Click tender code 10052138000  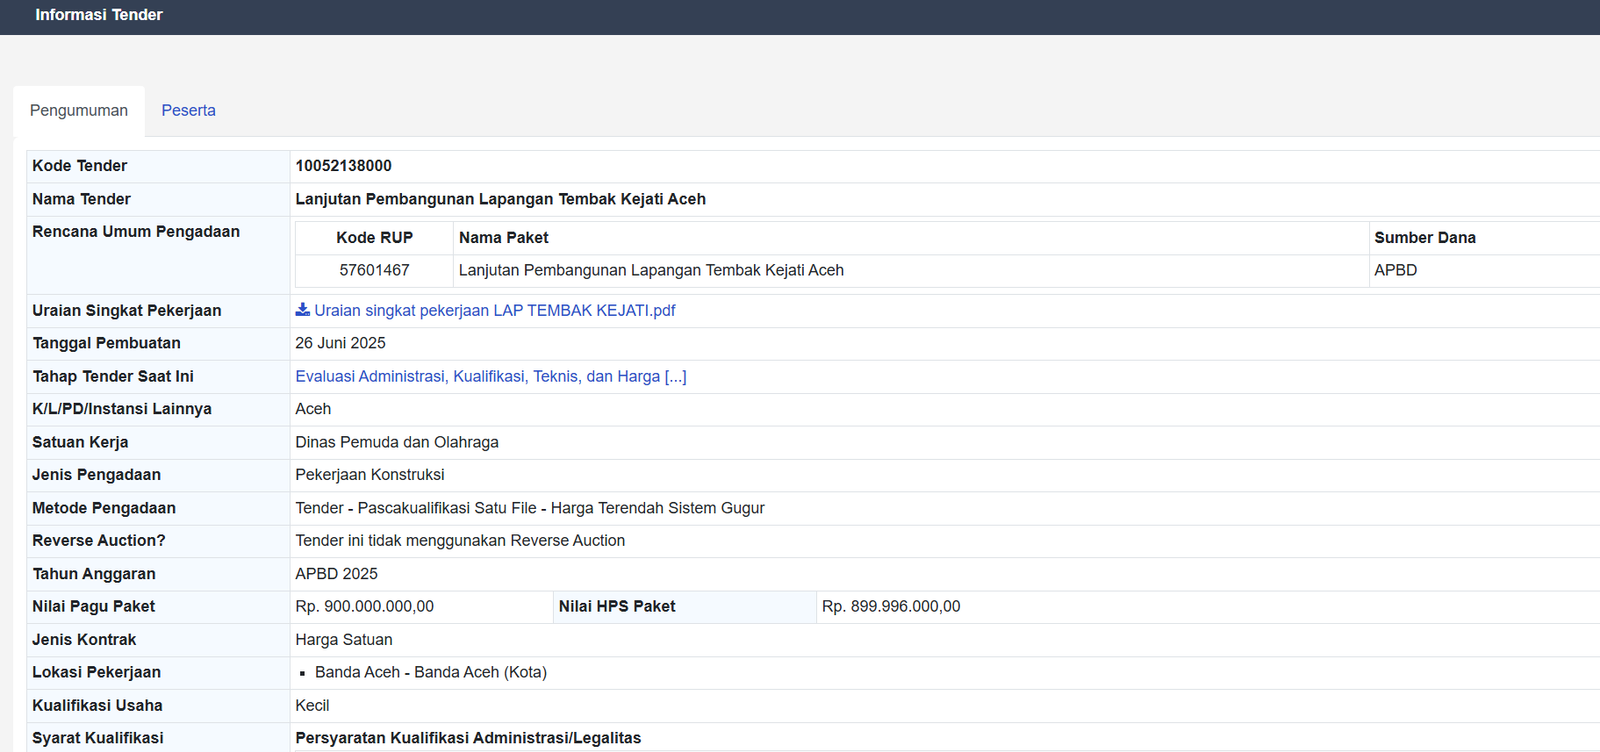tap(343, 166)
